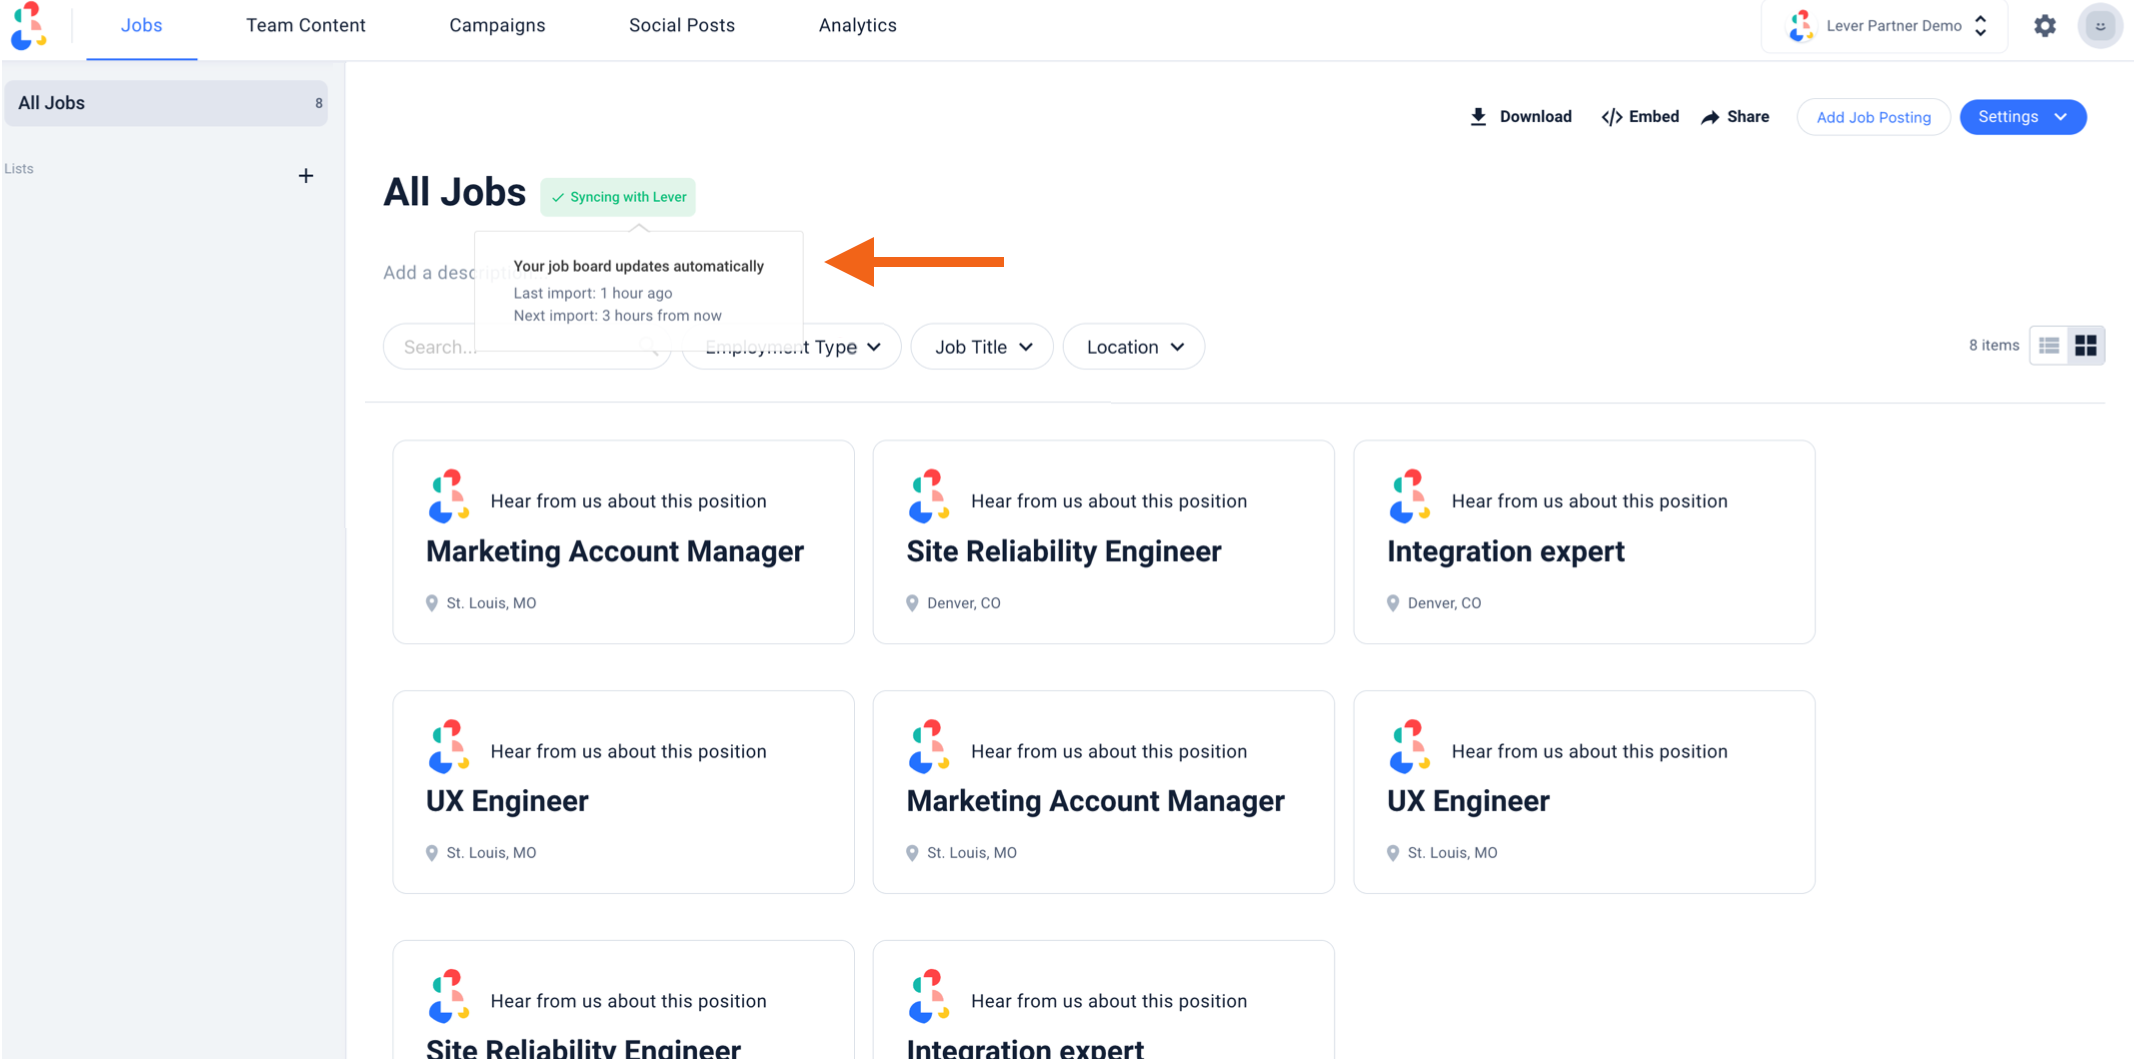Select All Jobs in the sidebar
The height and width of the screenshot is (1060, 2134).
click(166, 103)
